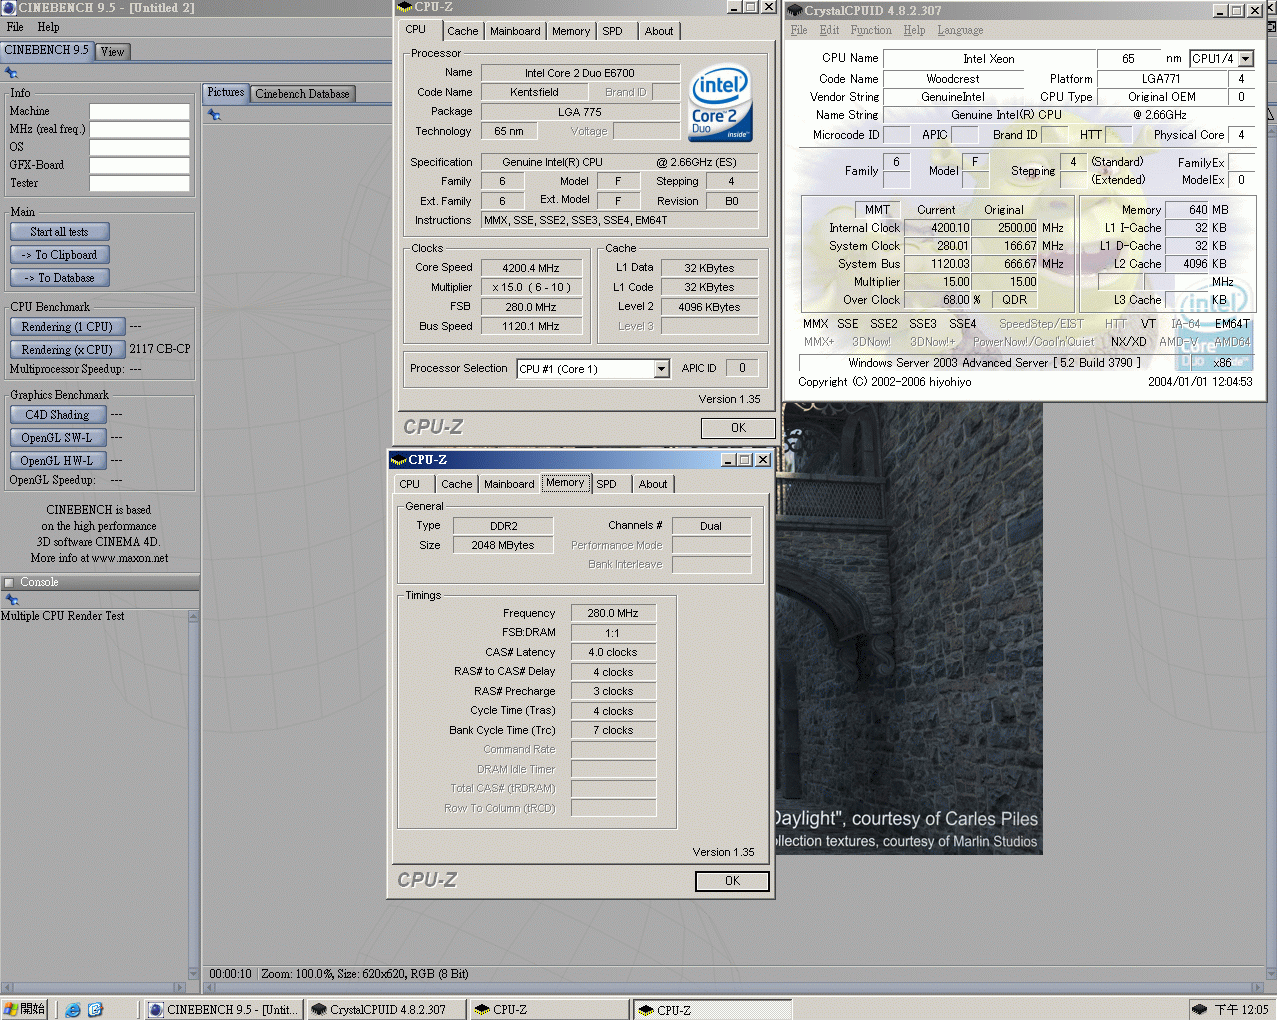Click the MMT button in CrystalCPUID
The width and height of the screenshot is (1277, 1020).
pyautogui.click(x=877, y=210)
